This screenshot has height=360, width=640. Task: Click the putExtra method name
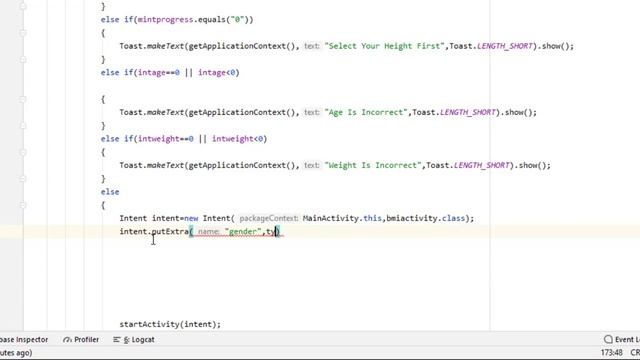(x=170, y=231)
